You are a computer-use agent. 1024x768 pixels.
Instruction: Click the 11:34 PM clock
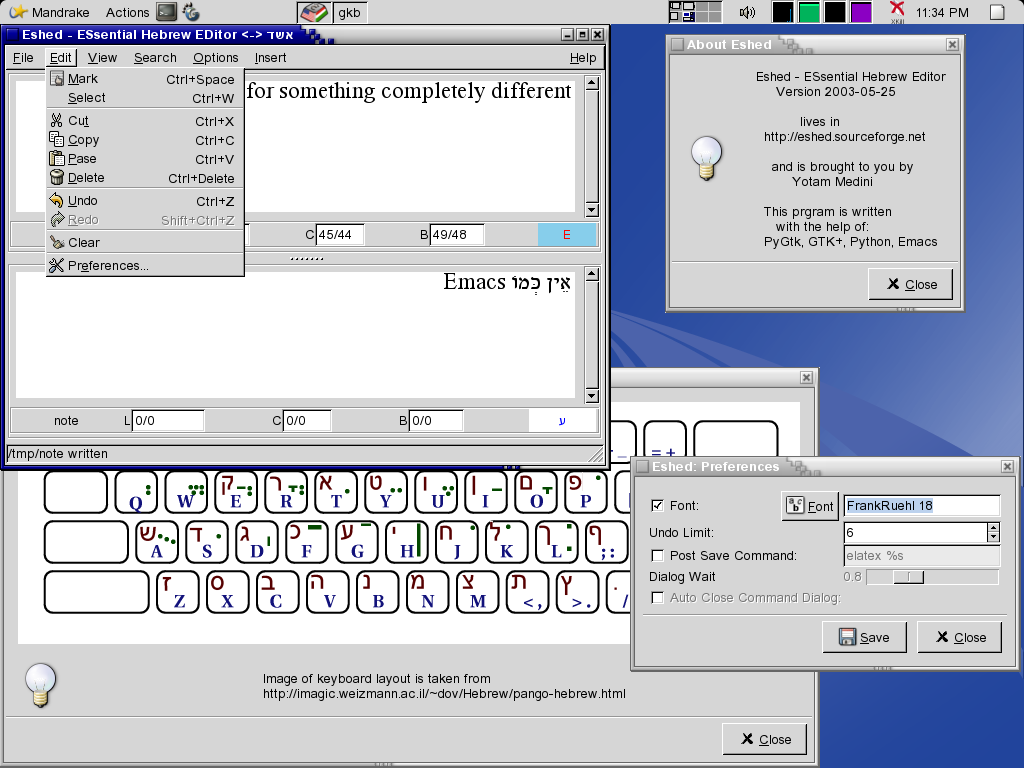point(942,12)
